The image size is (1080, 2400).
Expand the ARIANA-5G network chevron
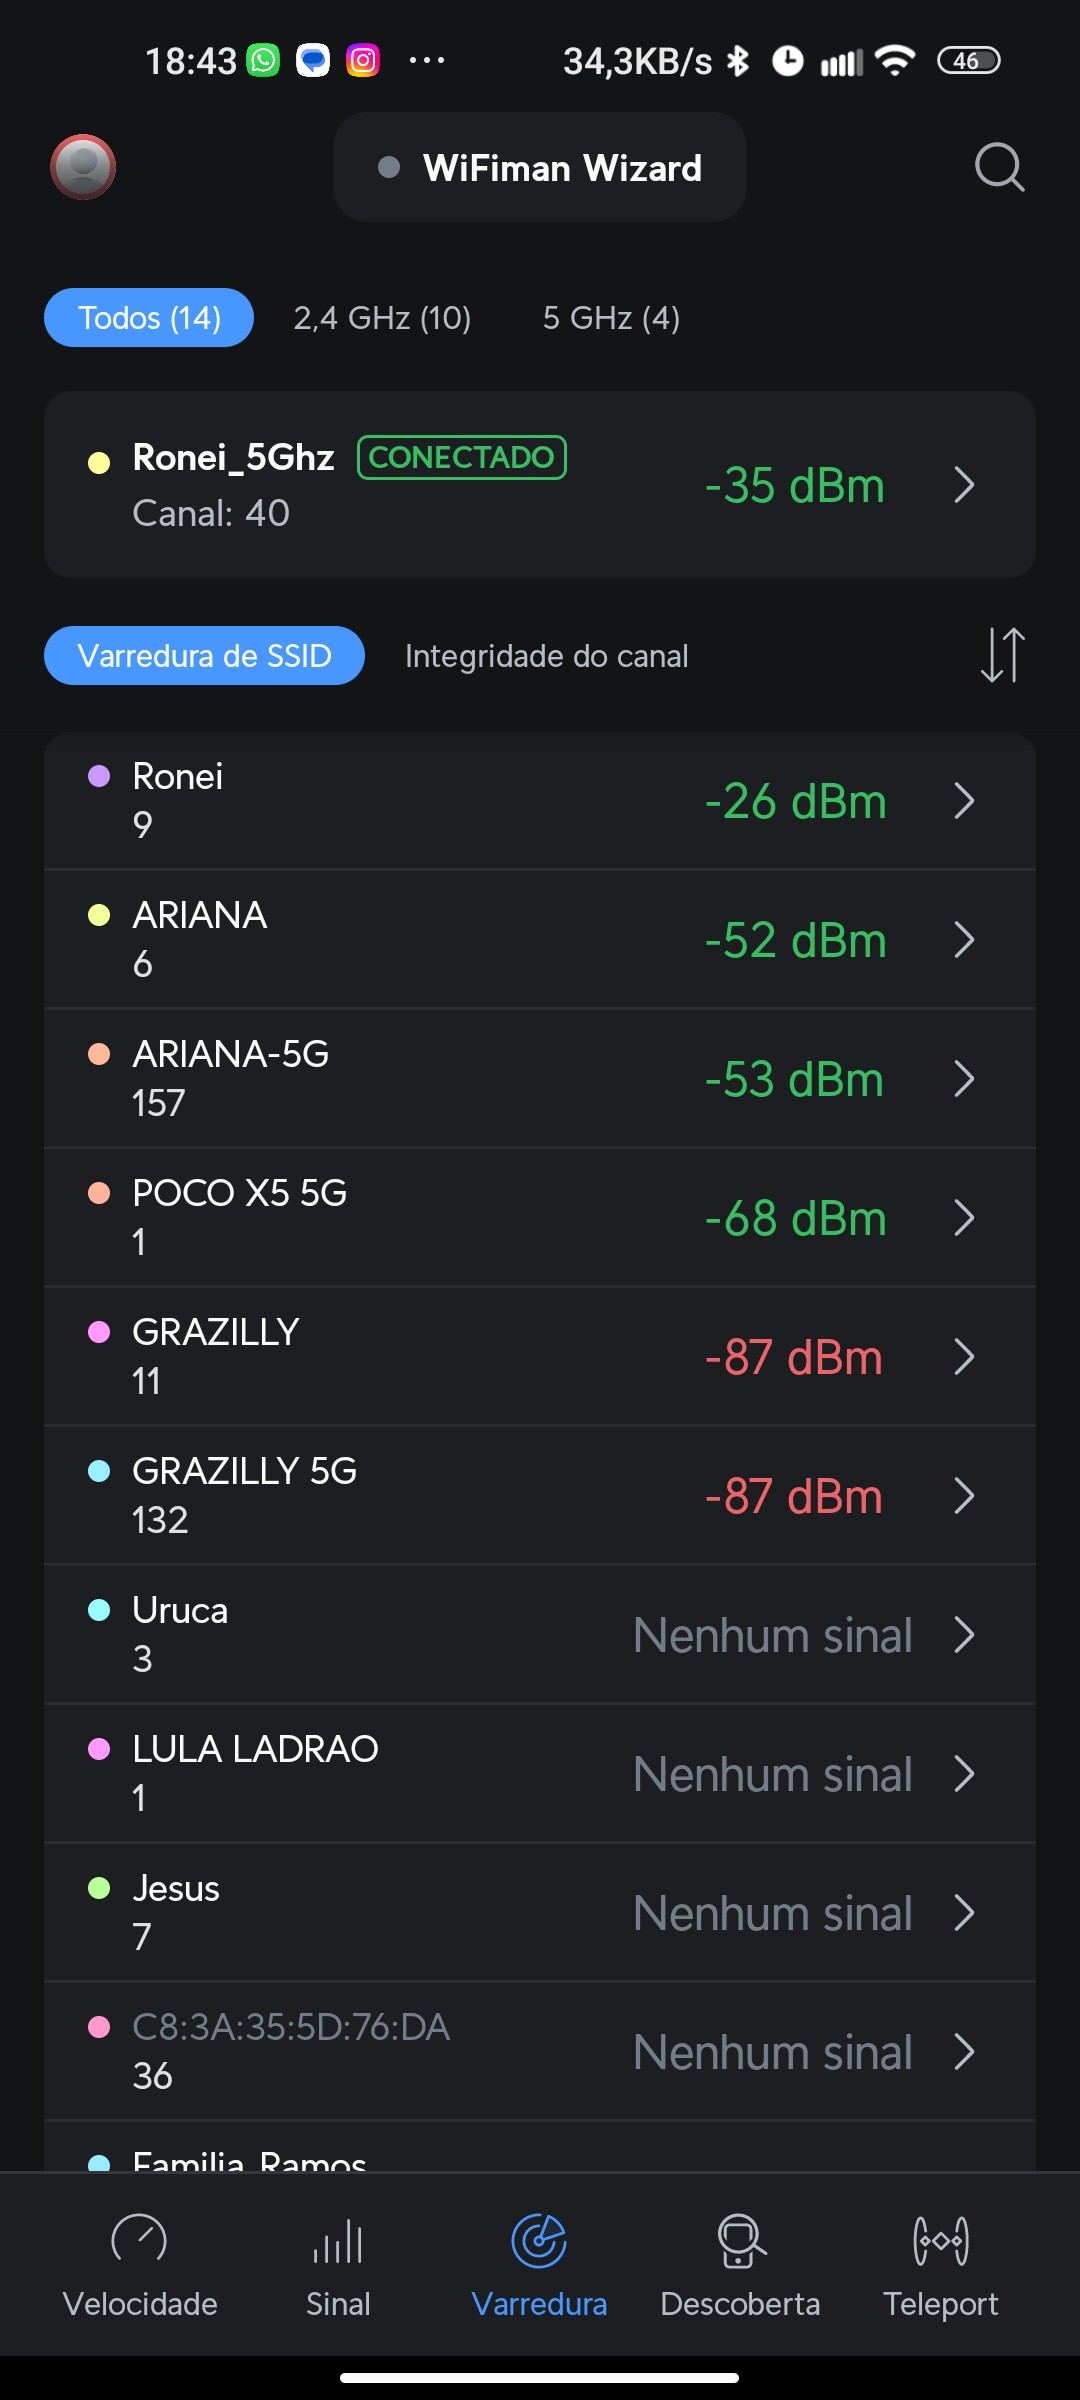964,1079
